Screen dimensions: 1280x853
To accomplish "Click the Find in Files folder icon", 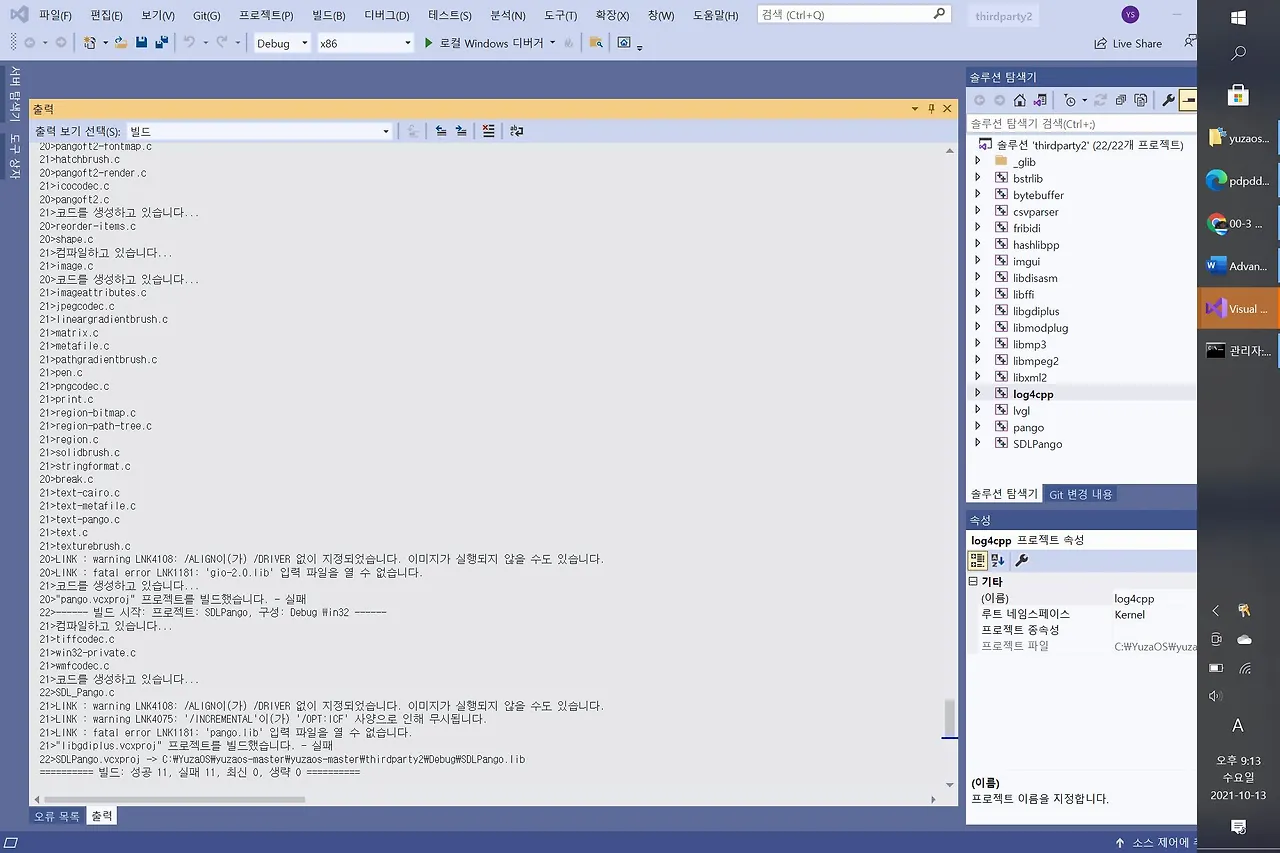I will (x=596, y=43).
